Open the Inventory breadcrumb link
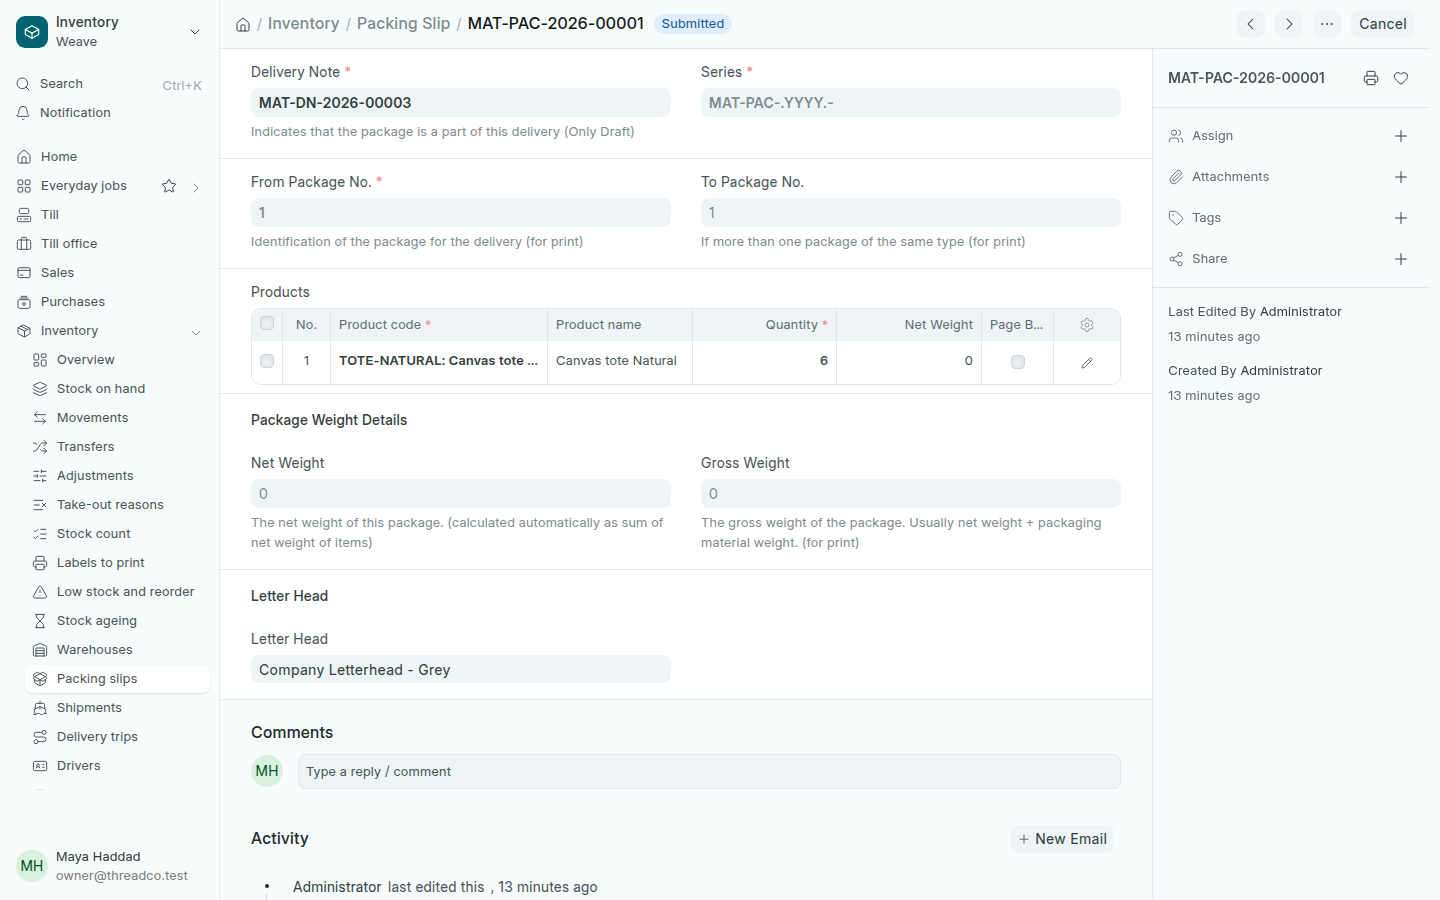 pos(303,24)
